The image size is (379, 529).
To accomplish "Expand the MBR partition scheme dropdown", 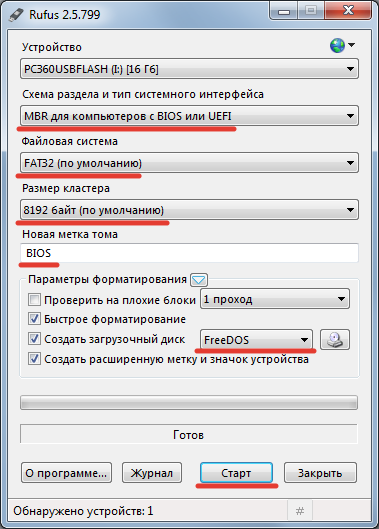I will click(x=189, y=116).
